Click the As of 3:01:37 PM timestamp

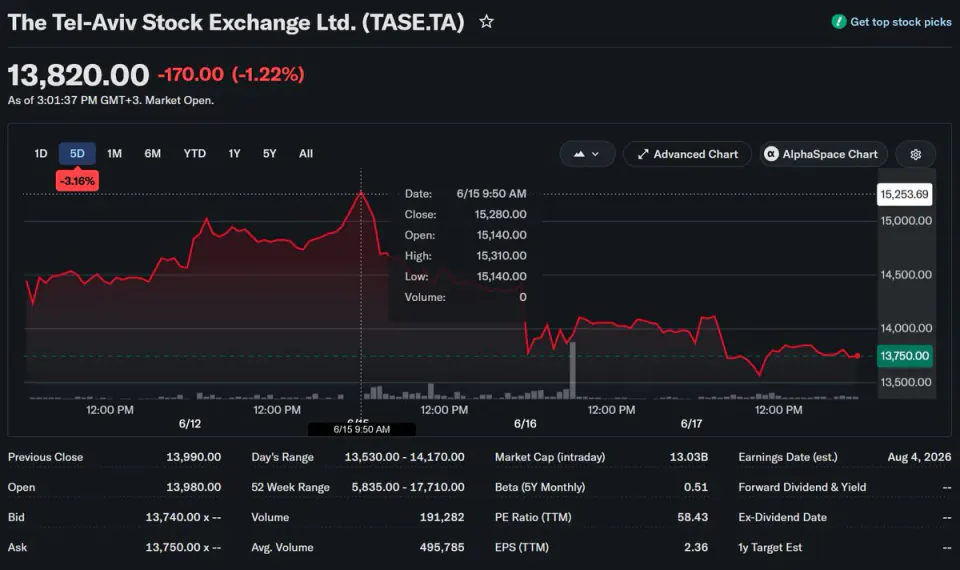click(111, 100)
